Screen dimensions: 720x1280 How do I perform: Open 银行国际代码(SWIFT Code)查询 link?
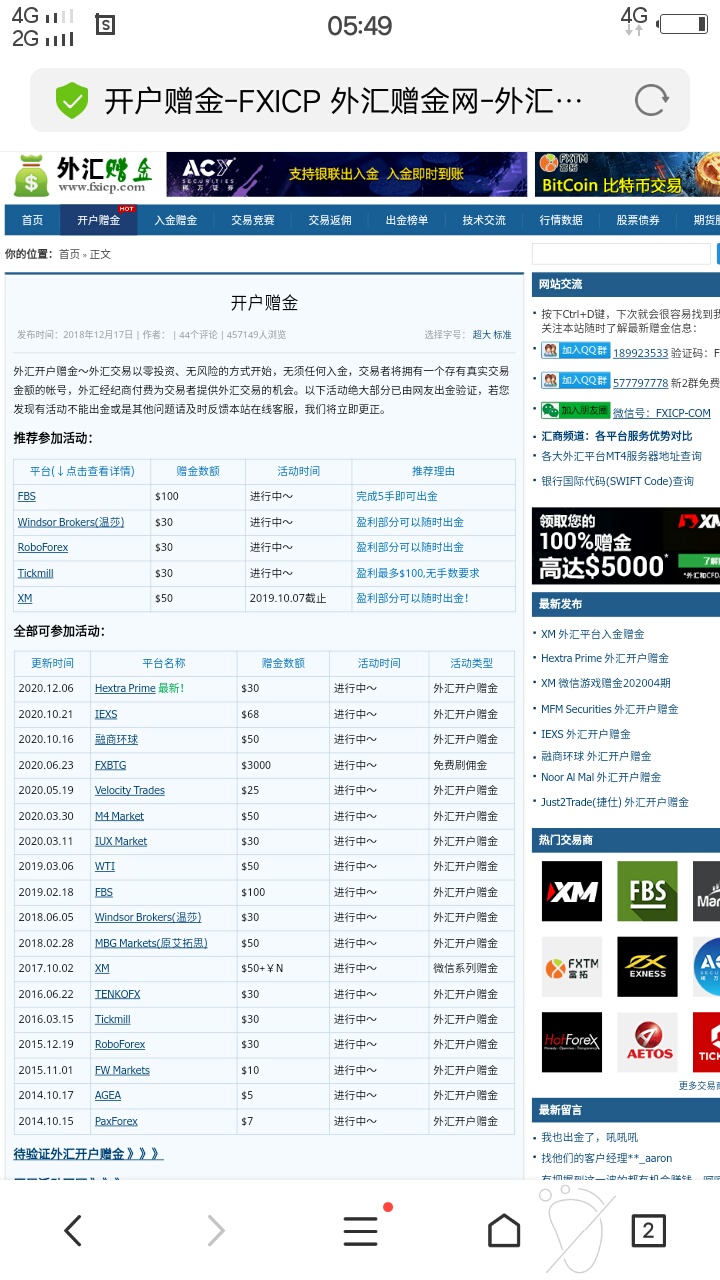(x=617, y=481)
